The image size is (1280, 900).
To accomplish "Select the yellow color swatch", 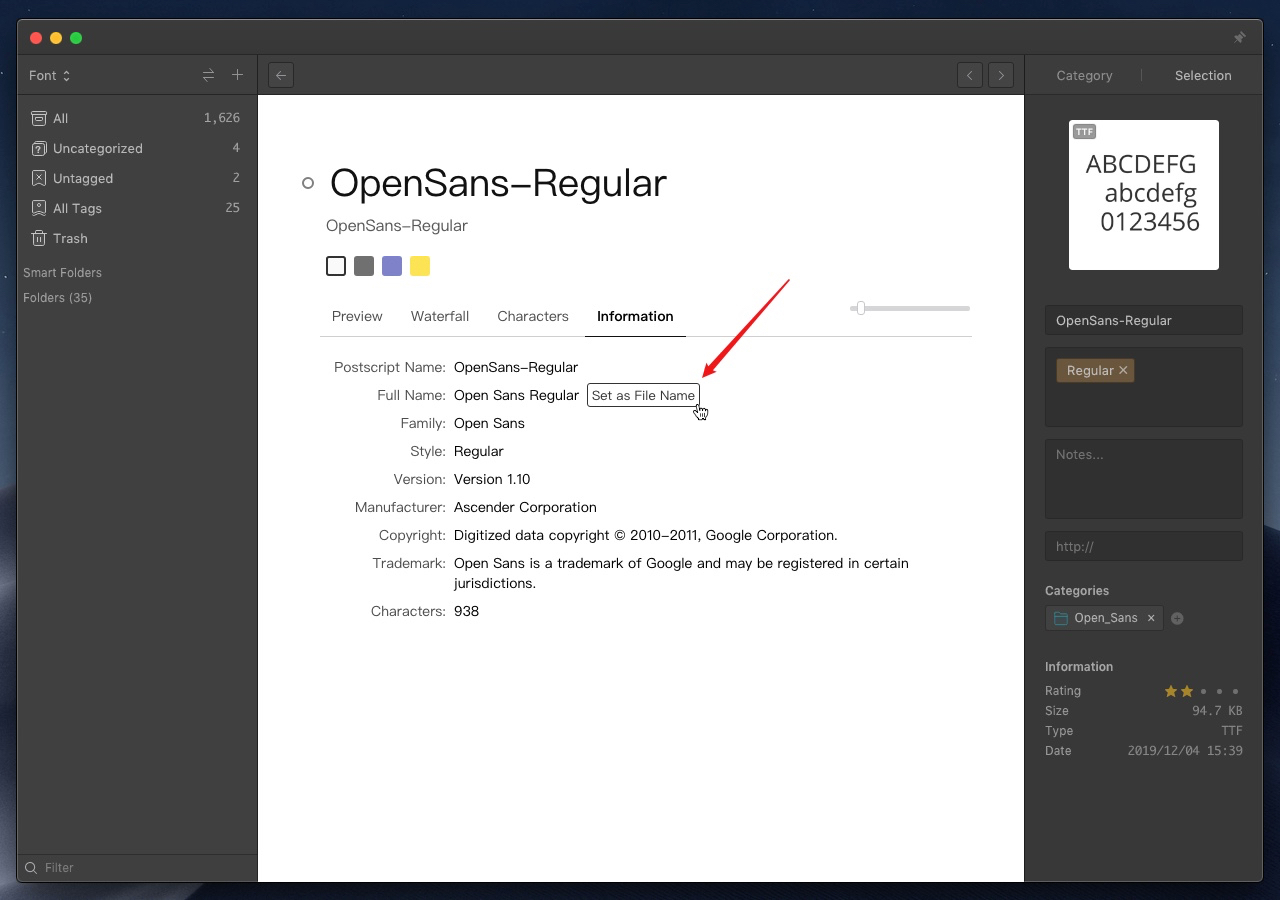I will coord(420,266).
